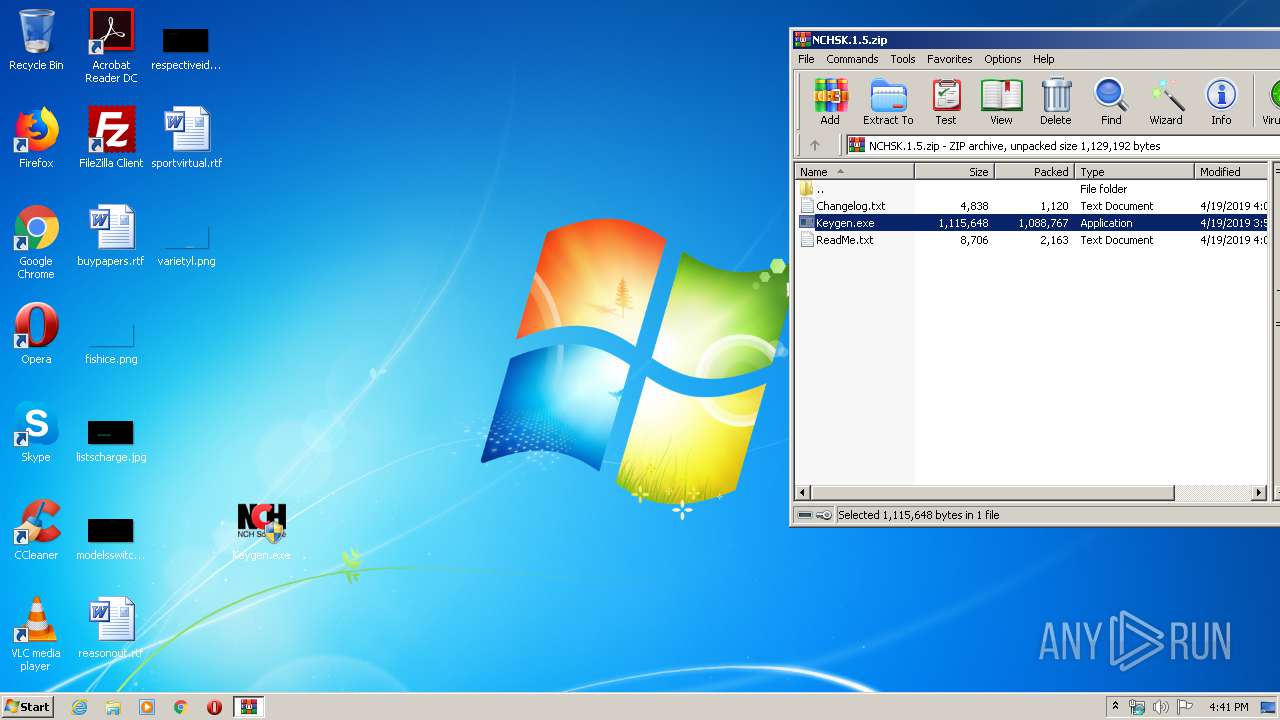Image resolution: width=1280 pixels, height=720 pixels.
Task: Select the sportvirtual.rtf desktop file
Action: [187, 138]
